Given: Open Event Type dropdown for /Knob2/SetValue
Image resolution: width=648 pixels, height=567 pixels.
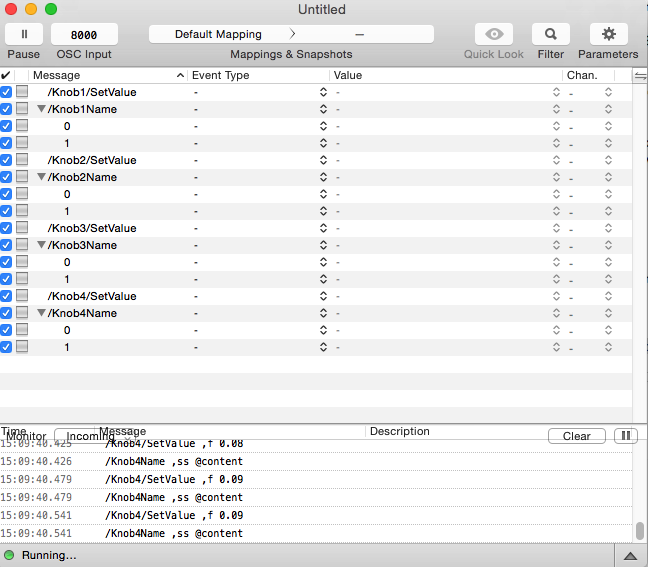Looking at the screenshot, I should coord(323,160).
